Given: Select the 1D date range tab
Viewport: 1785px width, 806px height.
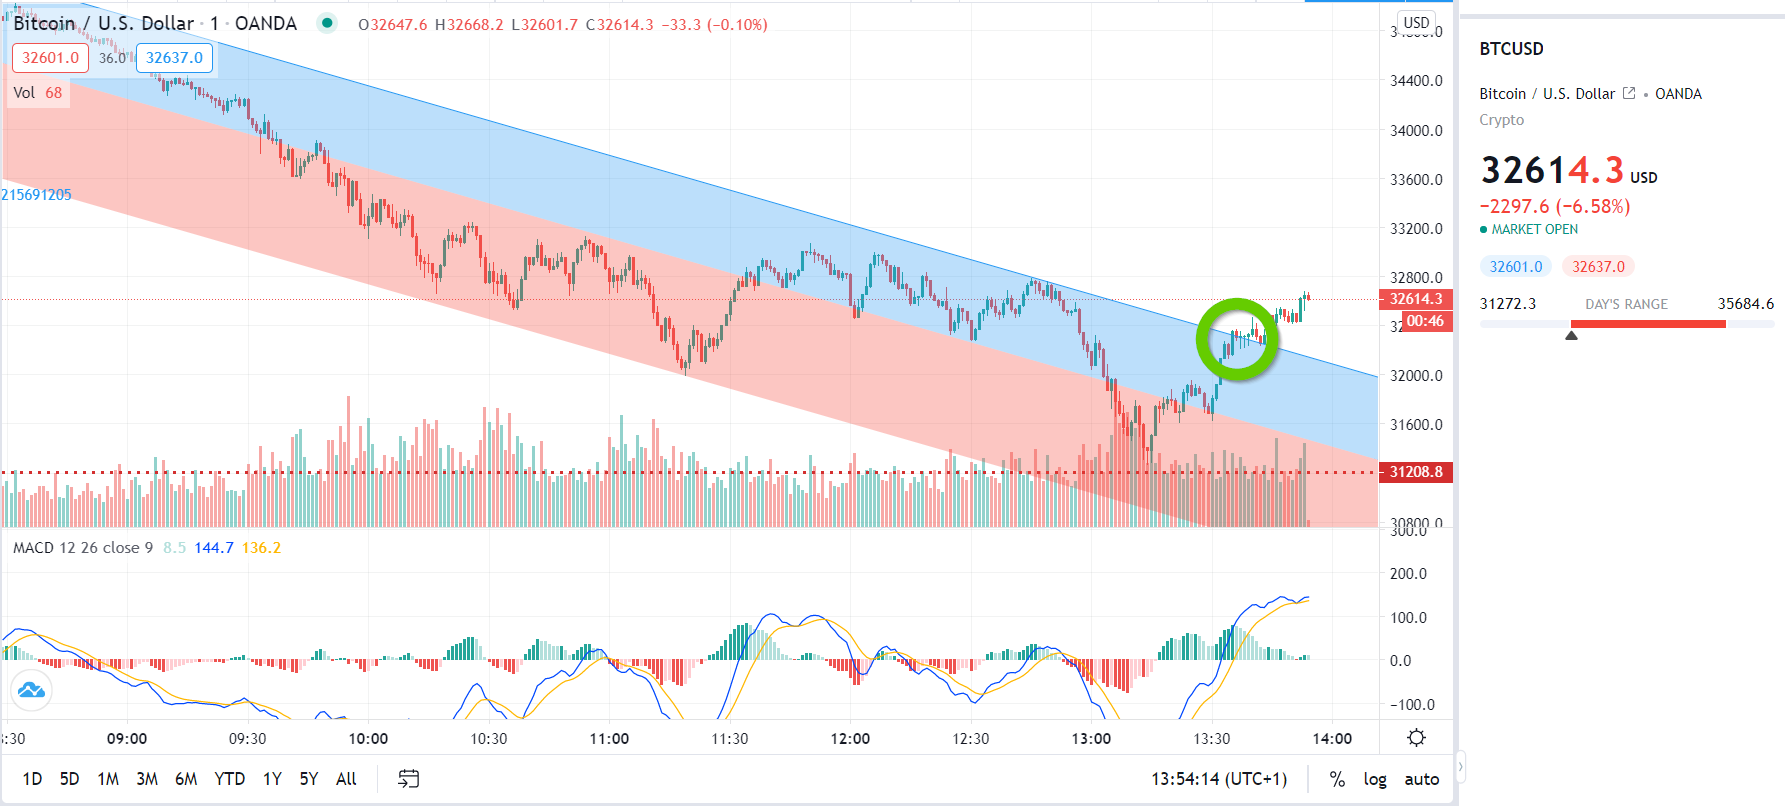Looking at the screenshot, I should (x=33, y=778).
